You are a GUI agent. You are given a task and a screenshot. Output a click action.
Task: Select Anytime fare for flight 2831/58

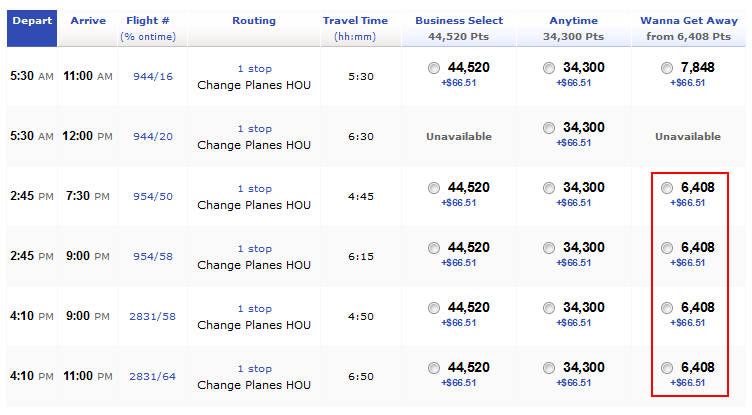pyautogui.click(x=549, y=308)
